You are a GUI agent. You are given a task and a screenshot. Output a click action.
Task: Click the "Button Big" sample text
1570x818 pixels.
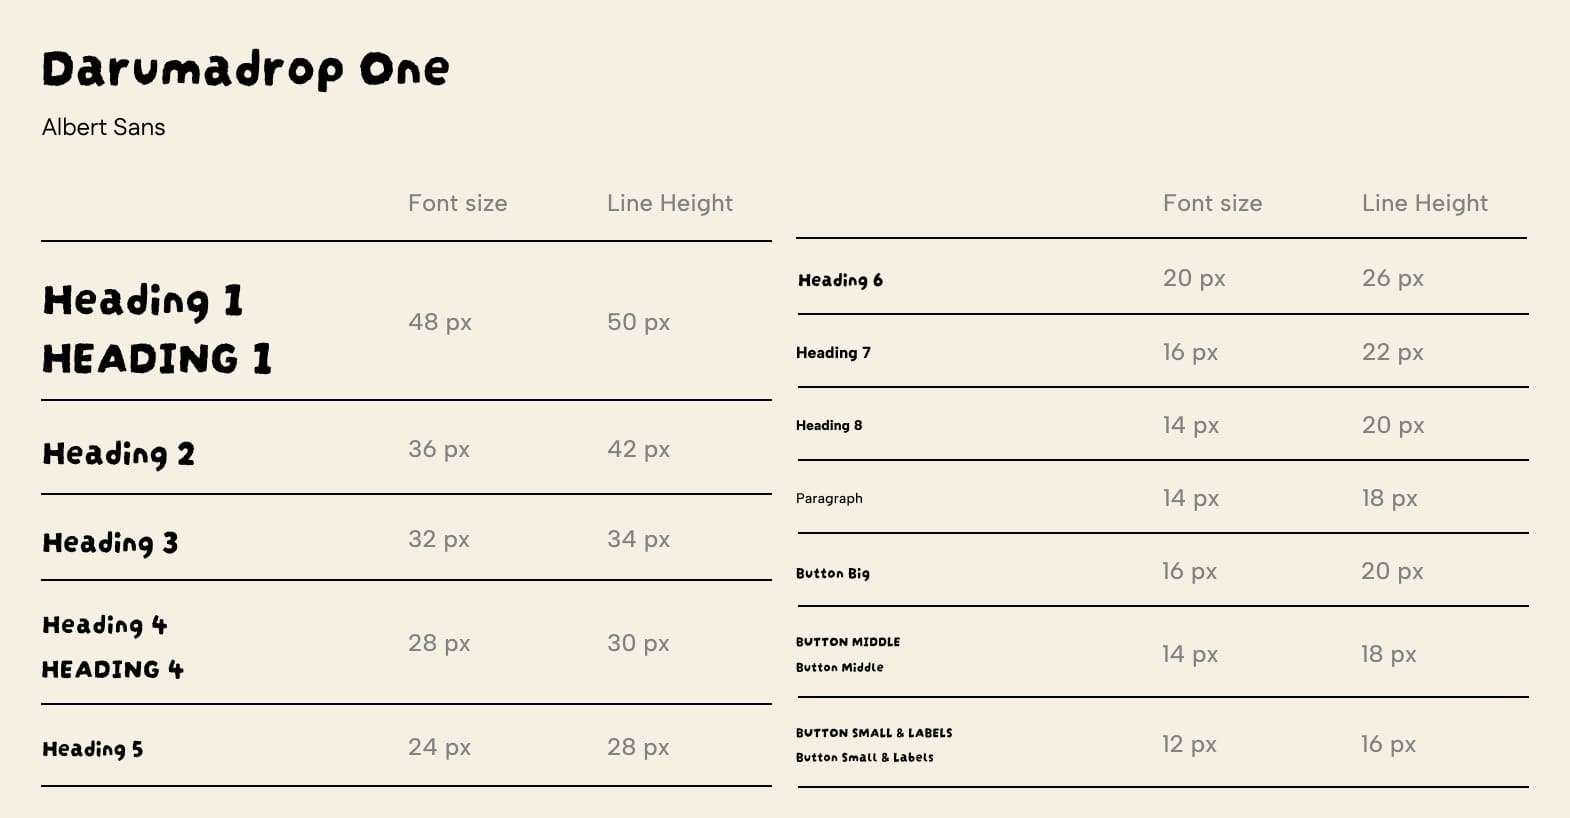pos(833,573)
